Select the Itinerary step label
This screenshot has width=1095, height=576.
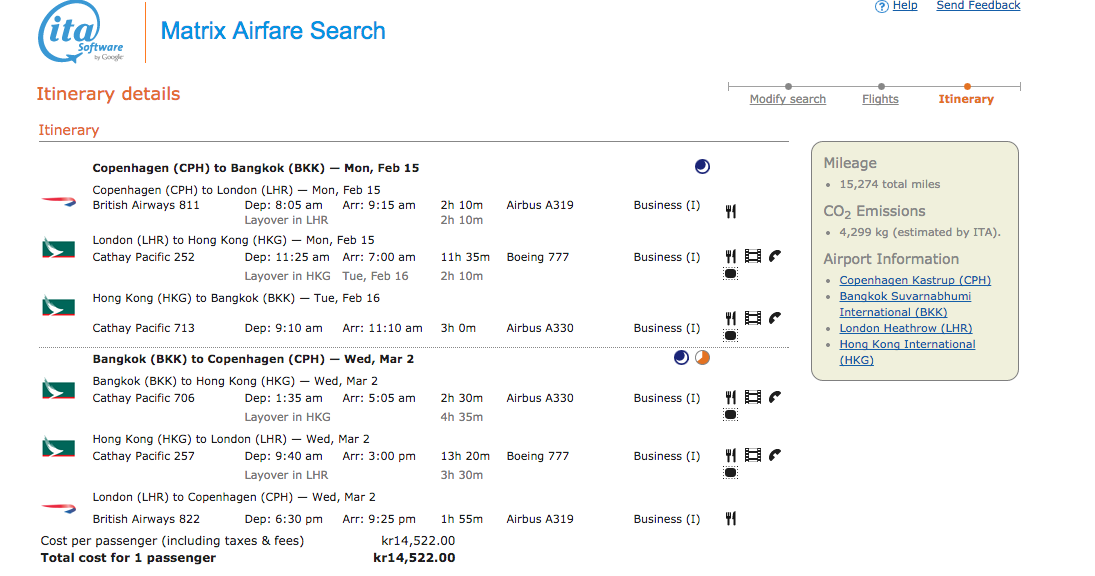(966, 99)
